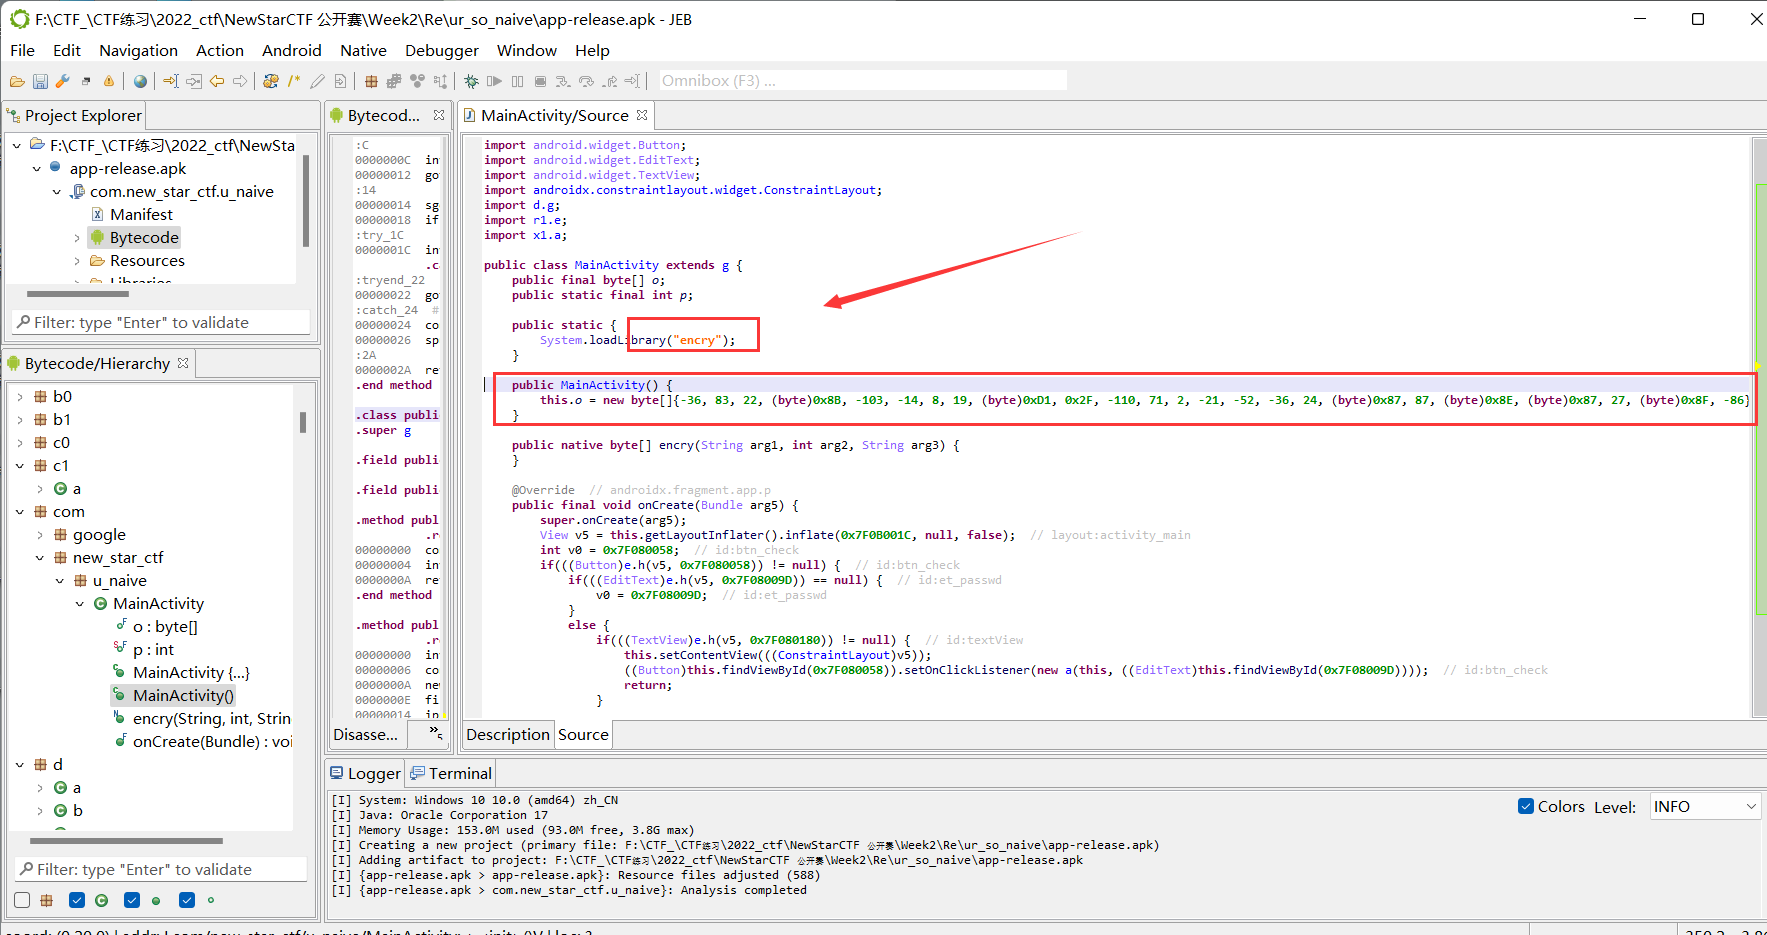
Task: Expand the Resources folder in Project Explorer
Action: (77, 260)
